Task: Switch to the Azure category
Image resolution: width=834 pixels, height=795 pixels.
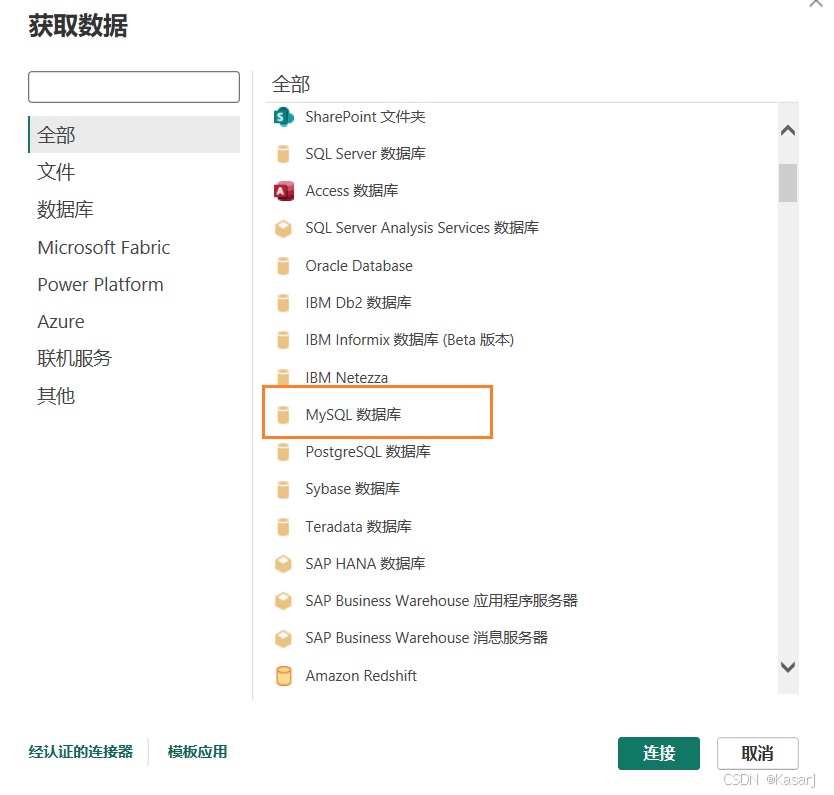Action: point(134,322)
